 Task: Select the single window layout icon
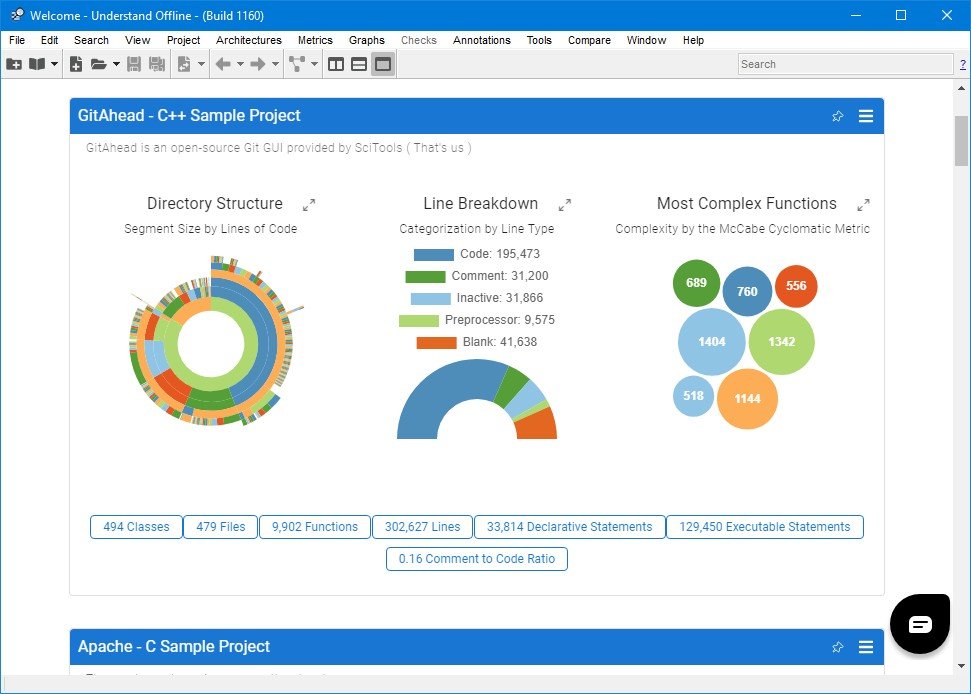(x=383, y=64)
